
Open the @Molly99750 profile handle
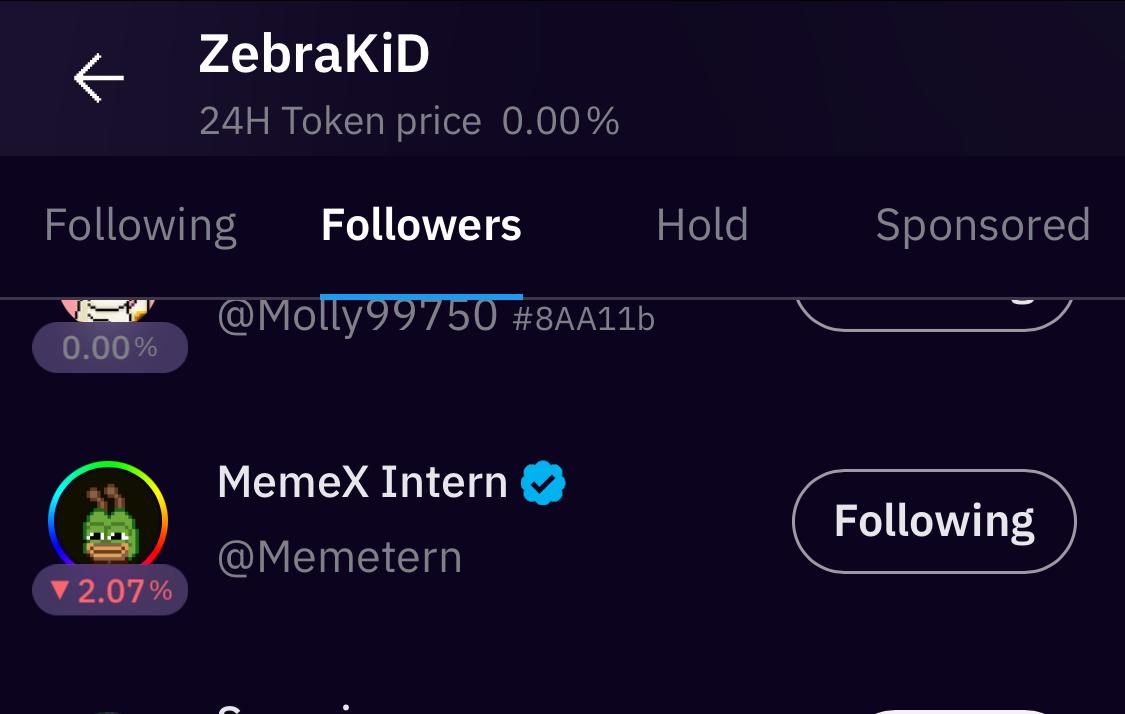pos(357,317)
